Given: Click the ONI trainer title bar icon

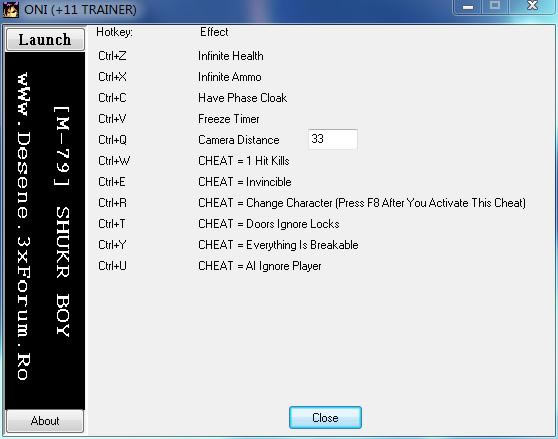Looking at the screenshot, I should 11,9.
